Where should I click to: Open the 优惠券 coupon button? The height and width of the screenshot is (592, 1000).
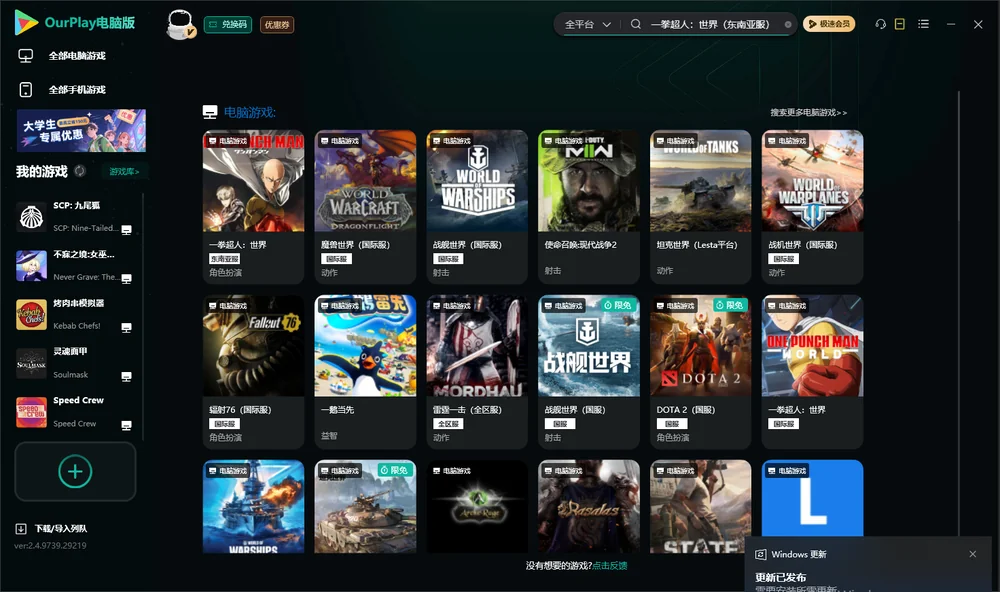pos(277,24)
